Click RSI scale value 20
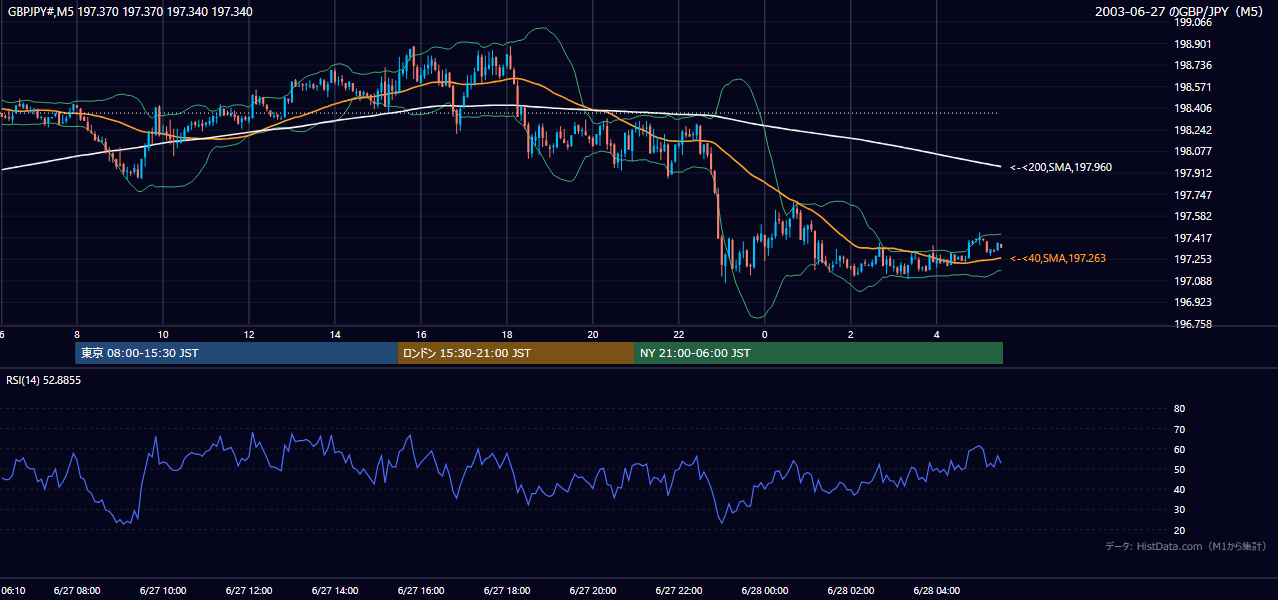The width and height of the screenshot is (1278, 600). pos(1179,530)
